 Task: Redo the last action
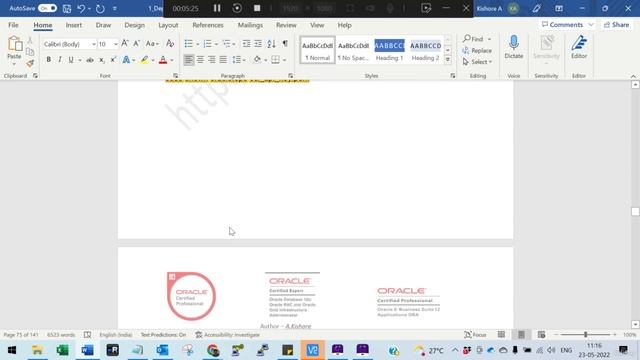tap(100, 8)
